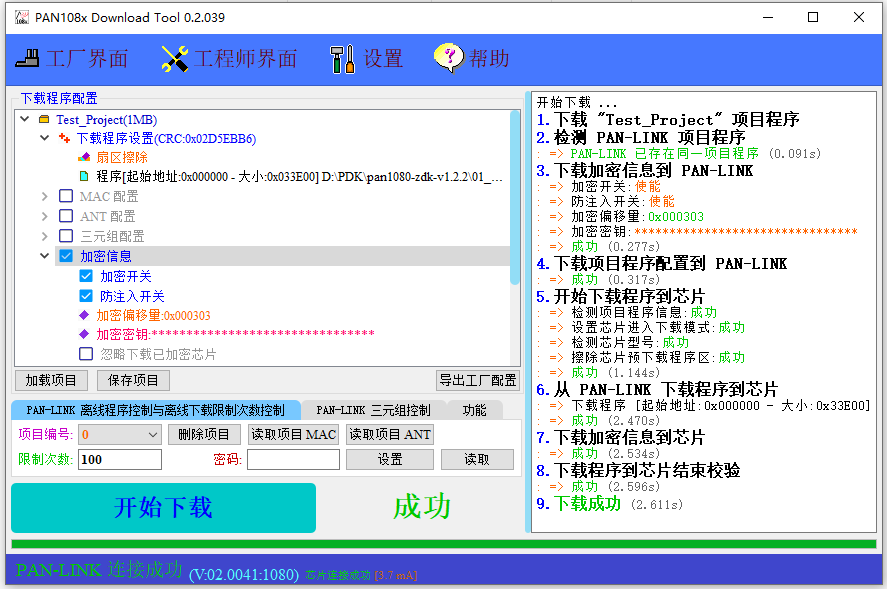The image size is (887, 589).
Task: Click the 读取项目 MAC button
Action: (294, 435)
